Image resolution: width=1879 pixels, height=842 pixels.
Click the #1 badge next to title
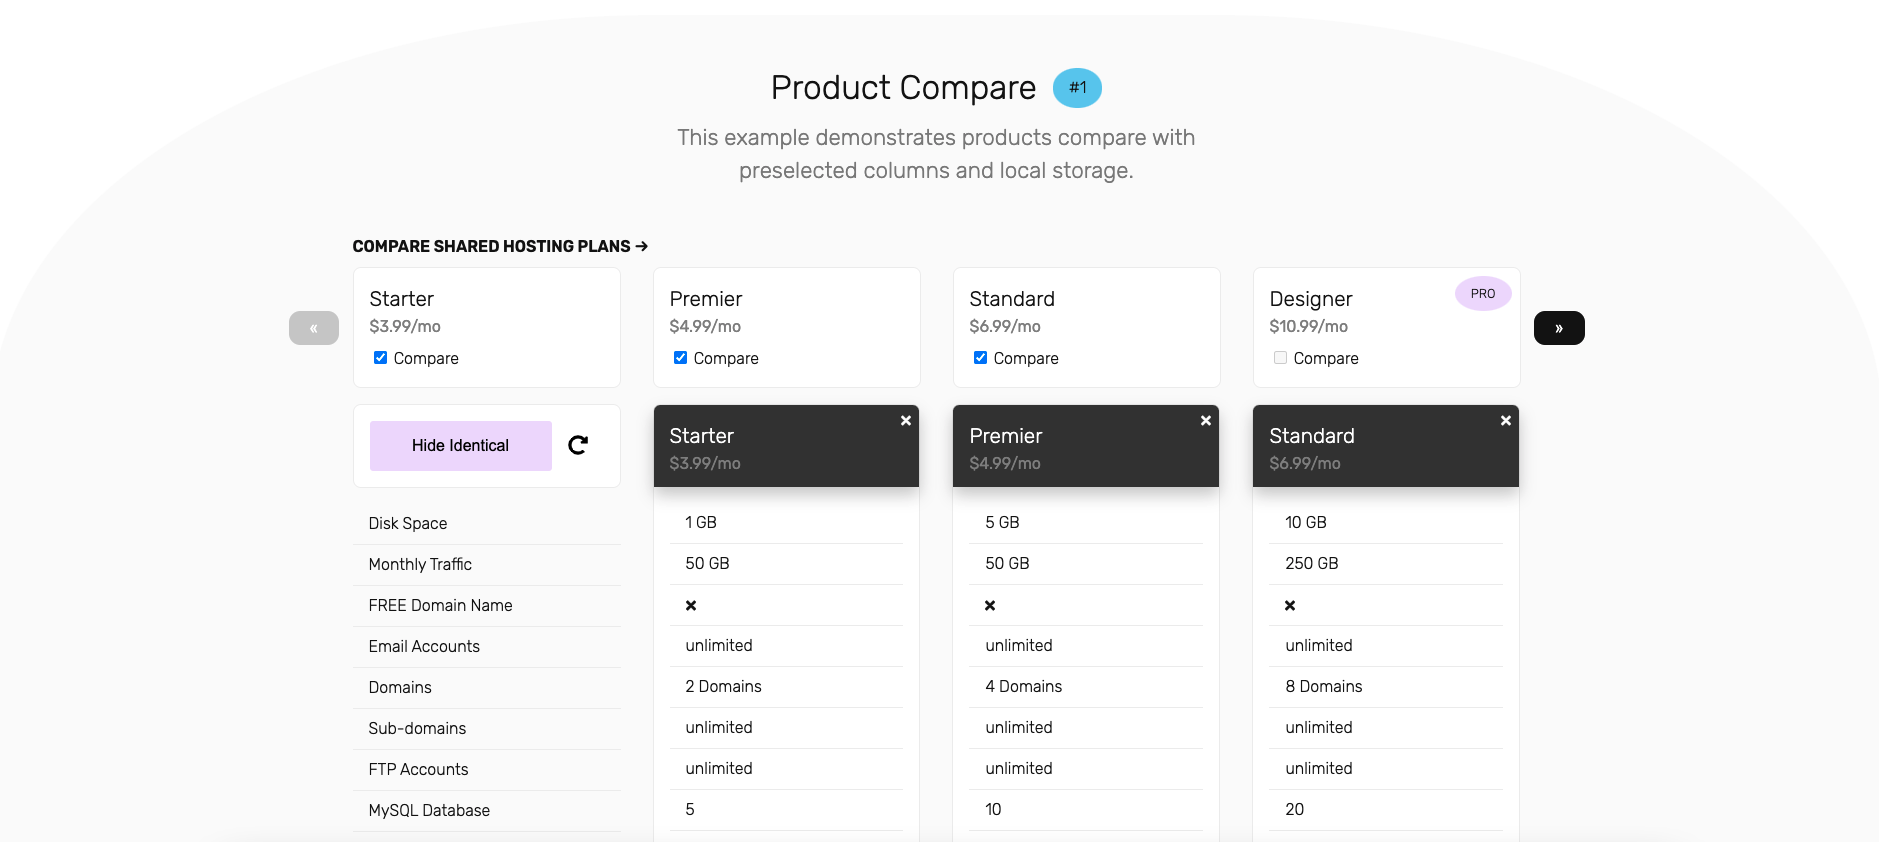[1077, 88]
